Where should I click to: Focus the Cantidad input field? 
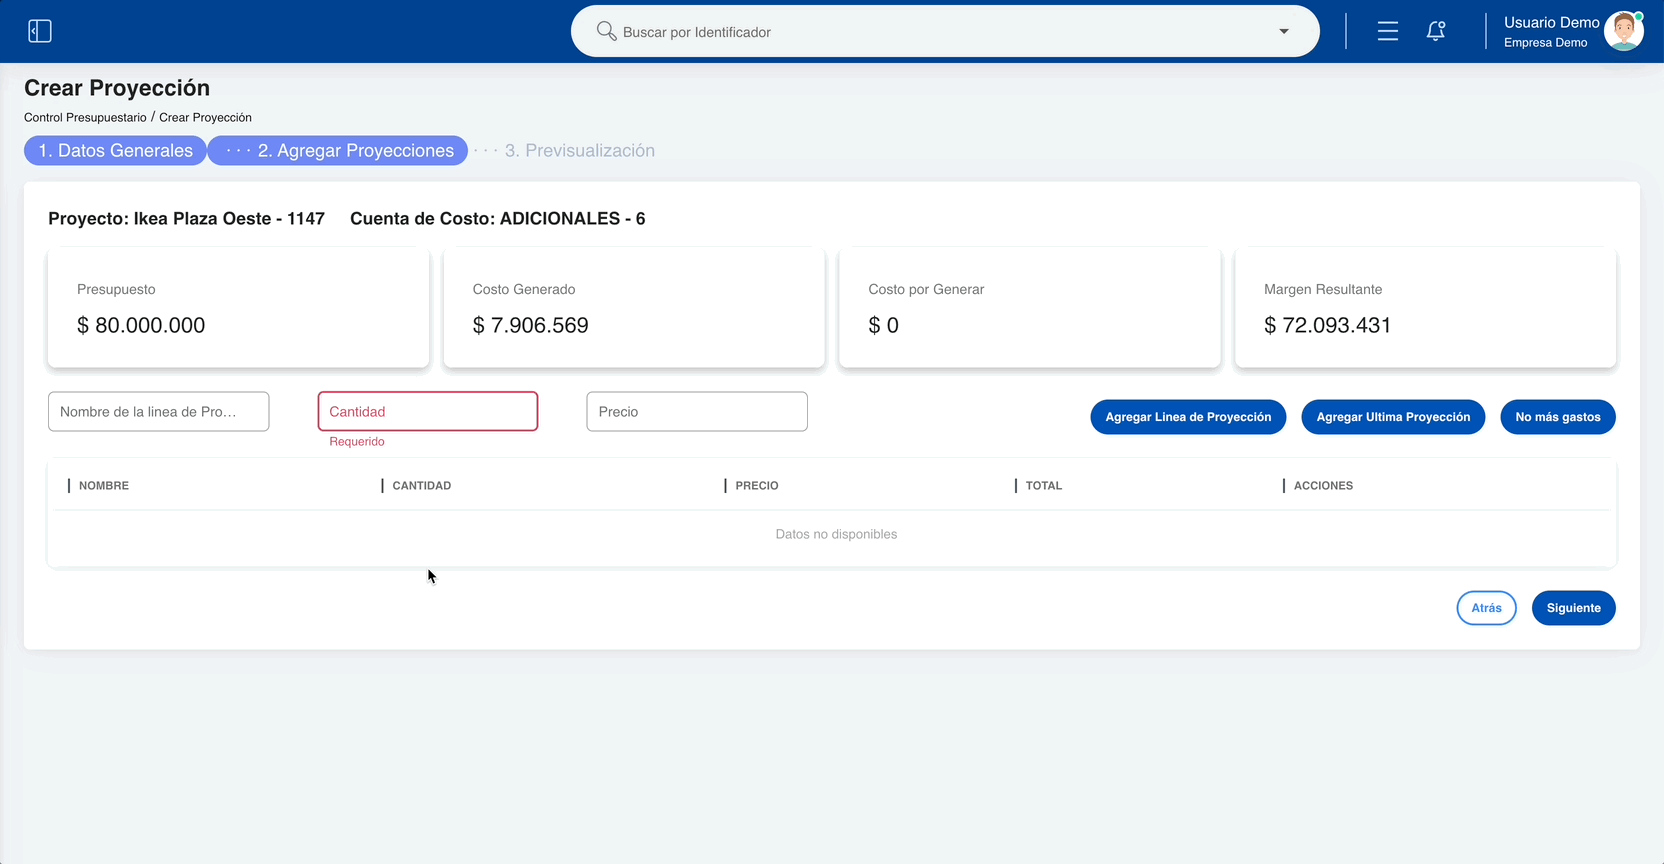tap(428, 411)
